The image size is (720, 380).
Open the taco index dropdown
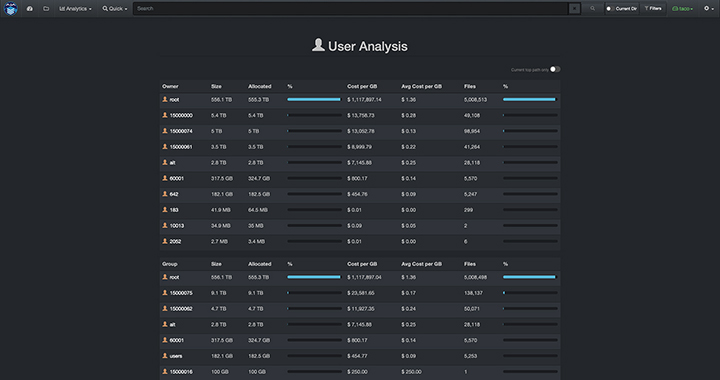click(682, 8)
